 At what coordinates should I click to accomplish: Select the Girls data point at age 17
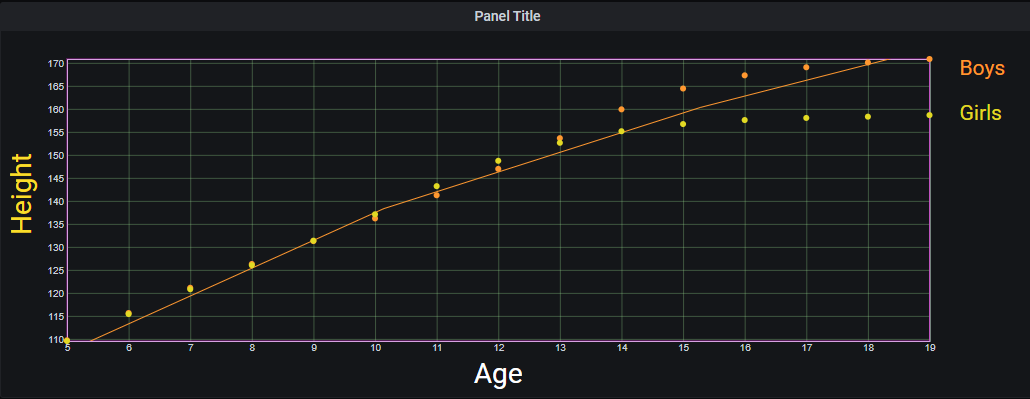click(x=806, y=118)
